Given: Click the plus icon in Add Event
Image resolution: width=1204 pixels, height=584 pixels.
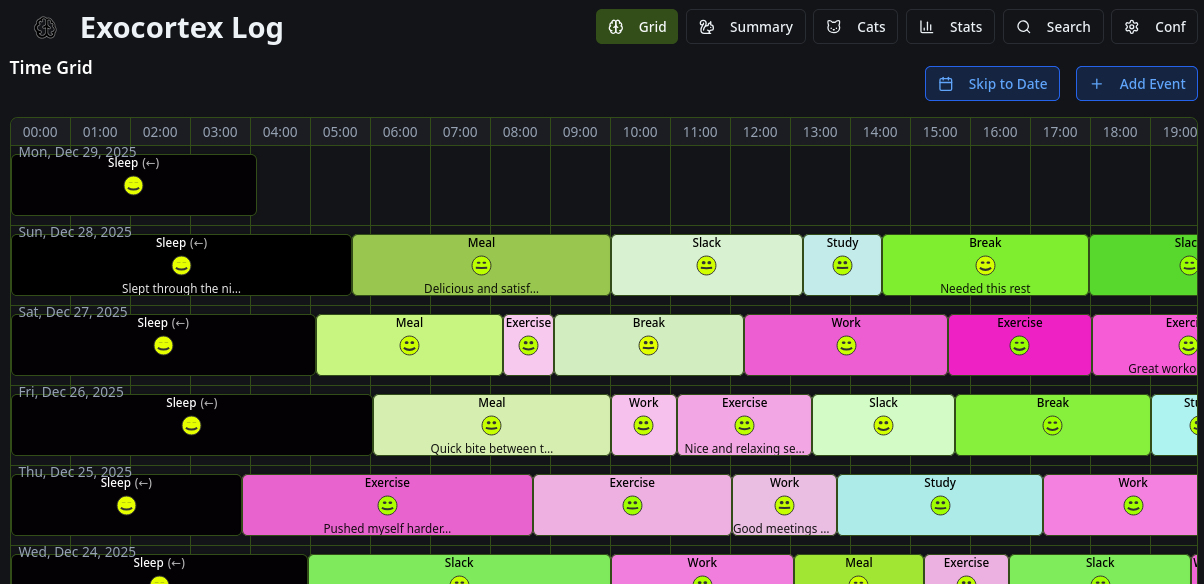Looking at the screenshot, I should [1097, 84].
